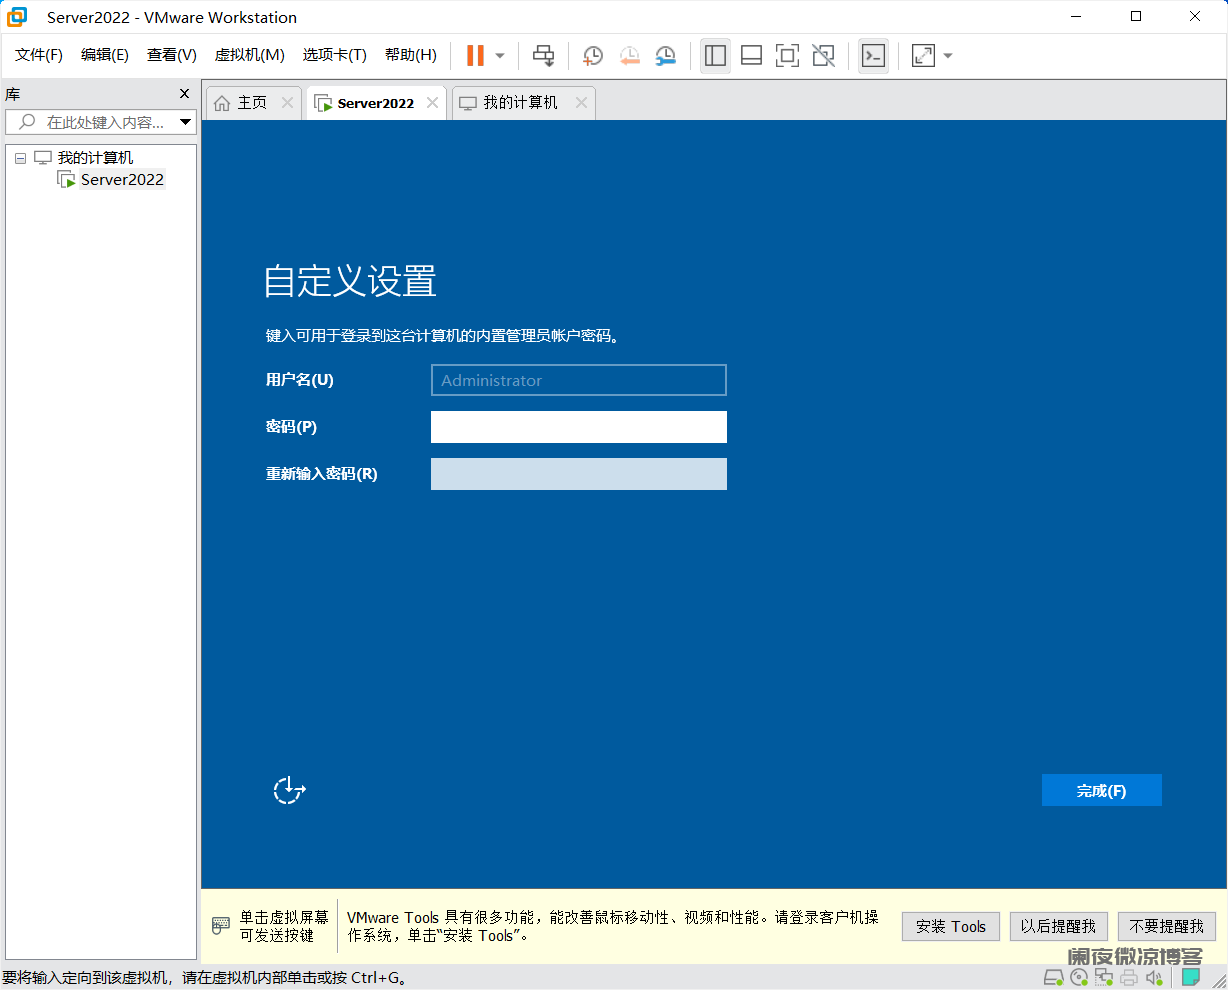Toggle the thumbnail bar display
The height and width of the screenshot is (990, 1228).
click(x=751, y=56)
